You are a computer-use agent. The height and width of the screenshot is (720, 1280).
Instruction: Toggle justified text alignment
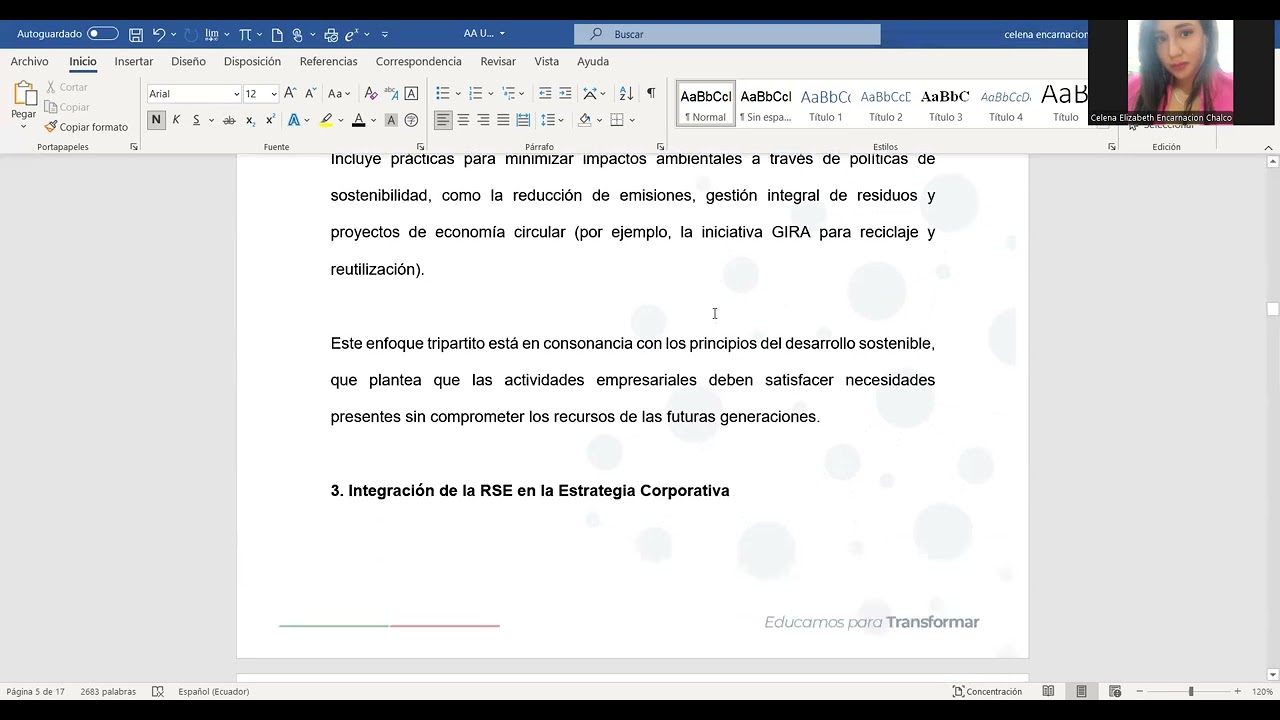pyautogui.click(x=503, y=120)
